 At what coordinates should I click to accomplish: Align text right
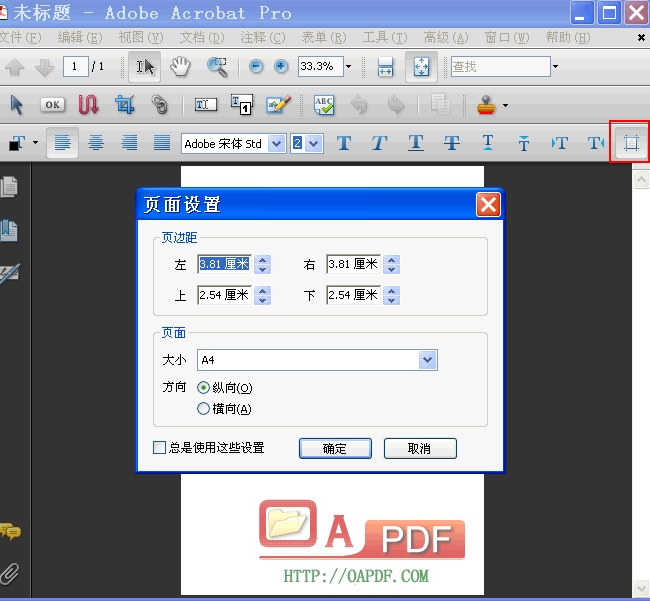tap(129, 143)
